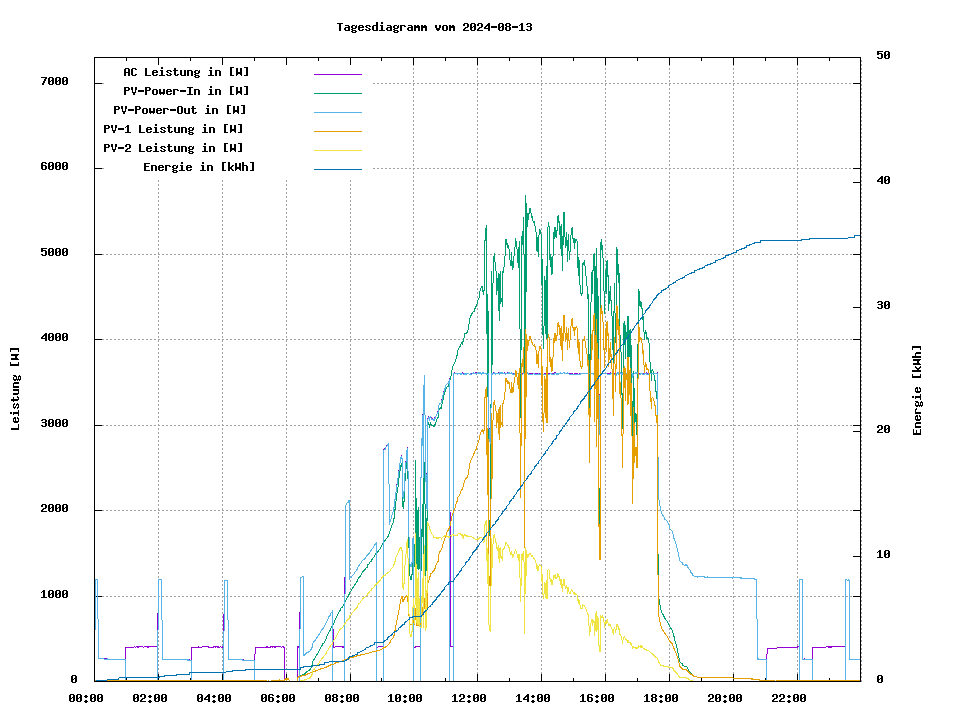Click the 20 value on energy axis

(883, 430)
